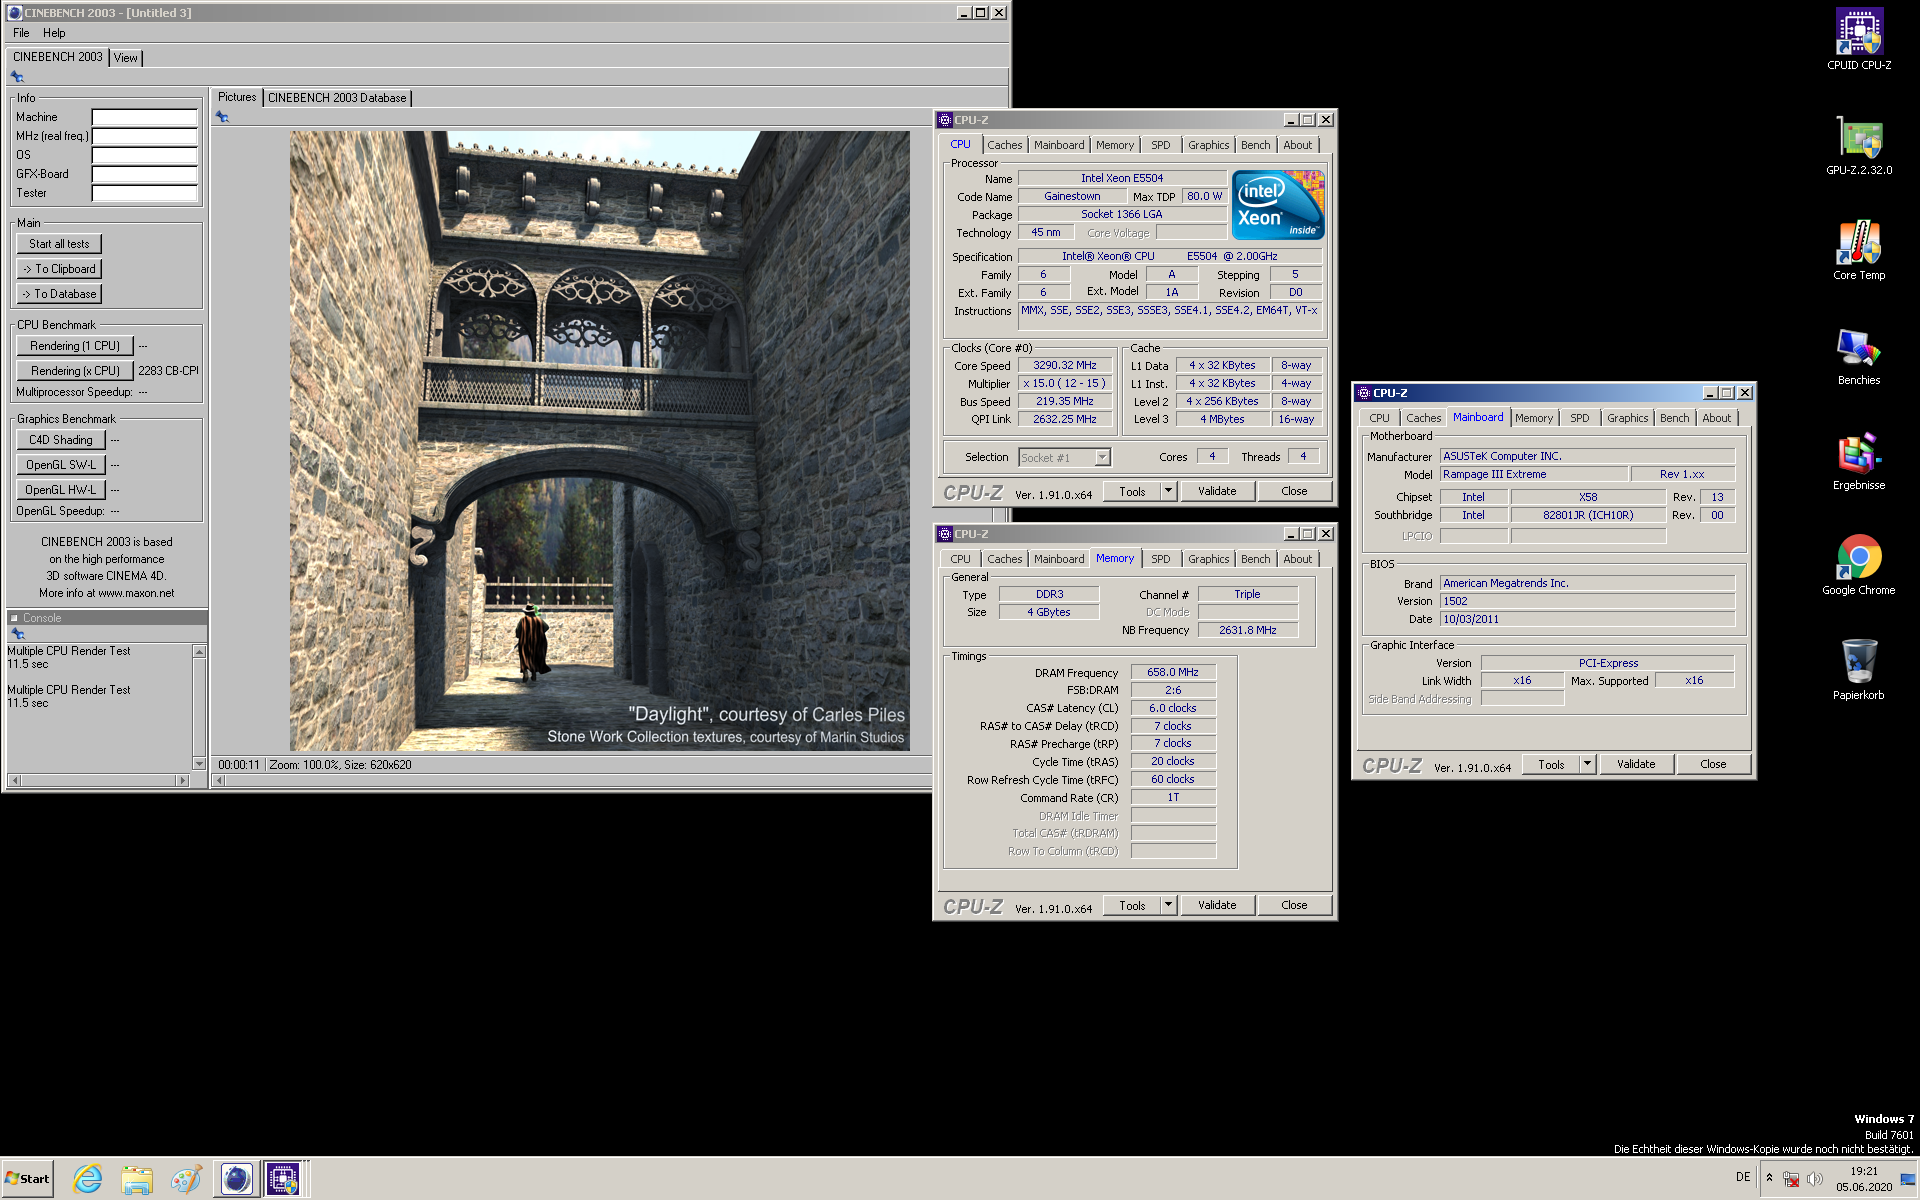This screenshot has width=1920, height=1200.
Task: Click the console horizontal scrollbar right arrow
Action: tap(182, 780)
